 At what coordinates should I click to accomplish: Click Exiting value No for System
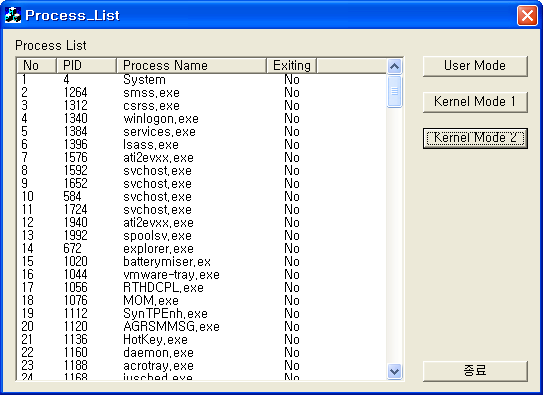[292, 80]
